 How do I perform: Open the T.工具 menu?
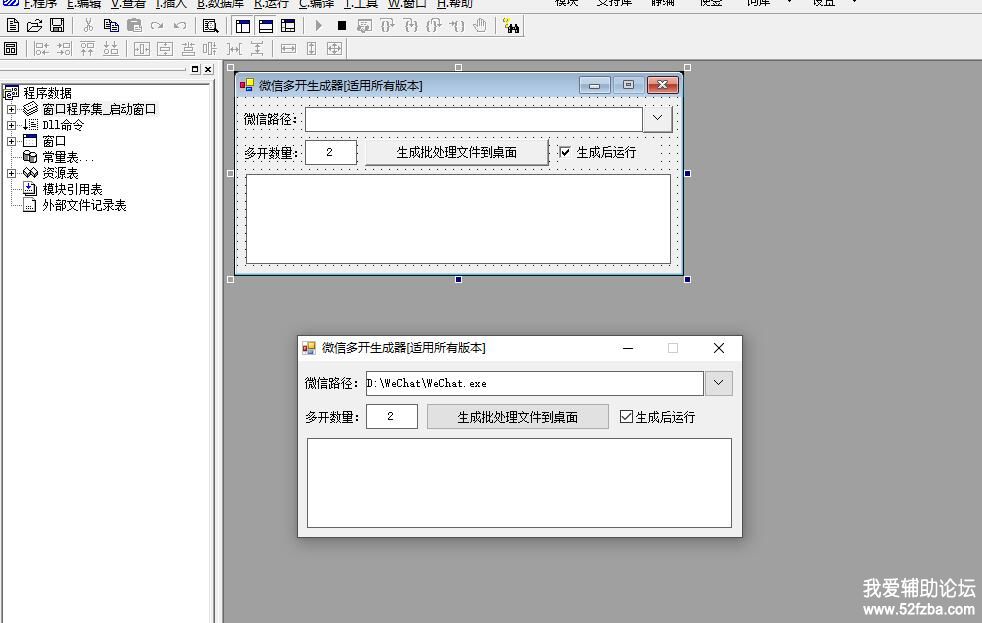click(x=361, y=4)
